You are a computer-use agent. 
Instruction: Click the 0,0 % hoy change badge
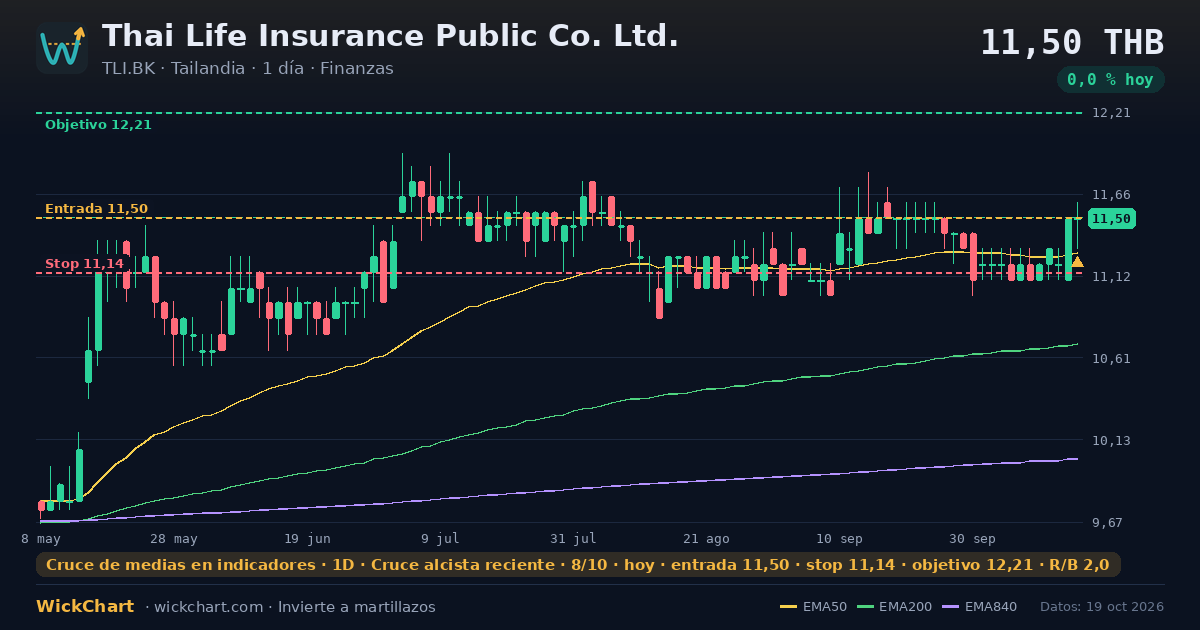pos(1110,79)
